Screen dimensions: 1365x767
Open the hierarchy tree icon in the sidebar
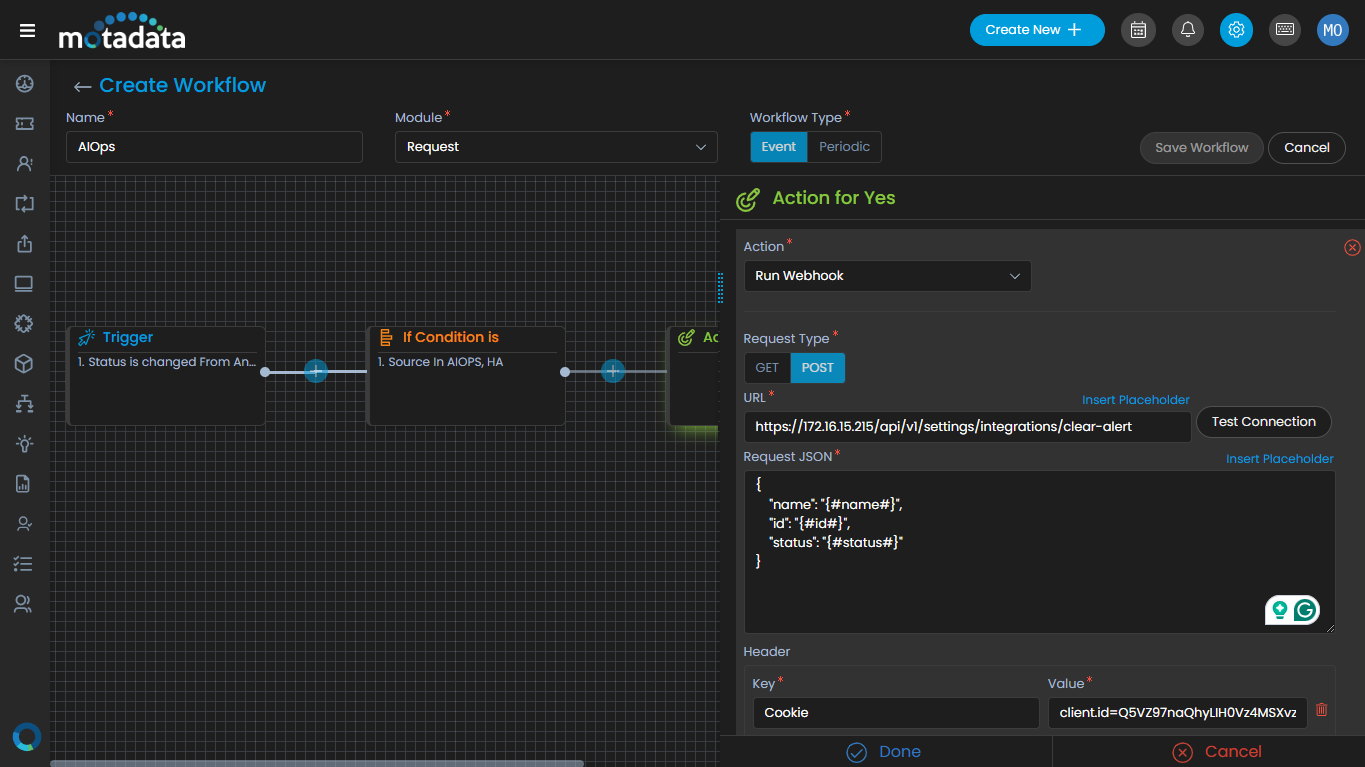pyautogui.click(x=24, y=404)
